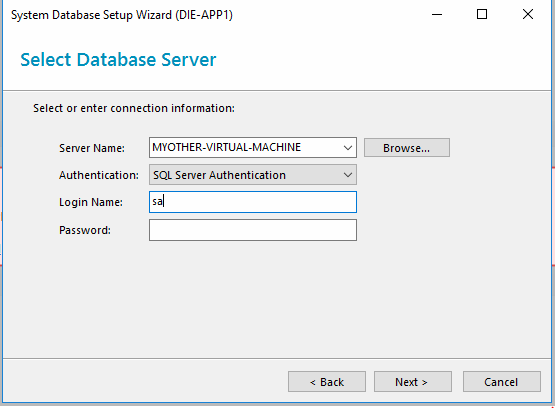Viewport: 555px width, 408px height.
Task: Minimize the System Database Setup Wizard window
Action: (x=437, y=15)
